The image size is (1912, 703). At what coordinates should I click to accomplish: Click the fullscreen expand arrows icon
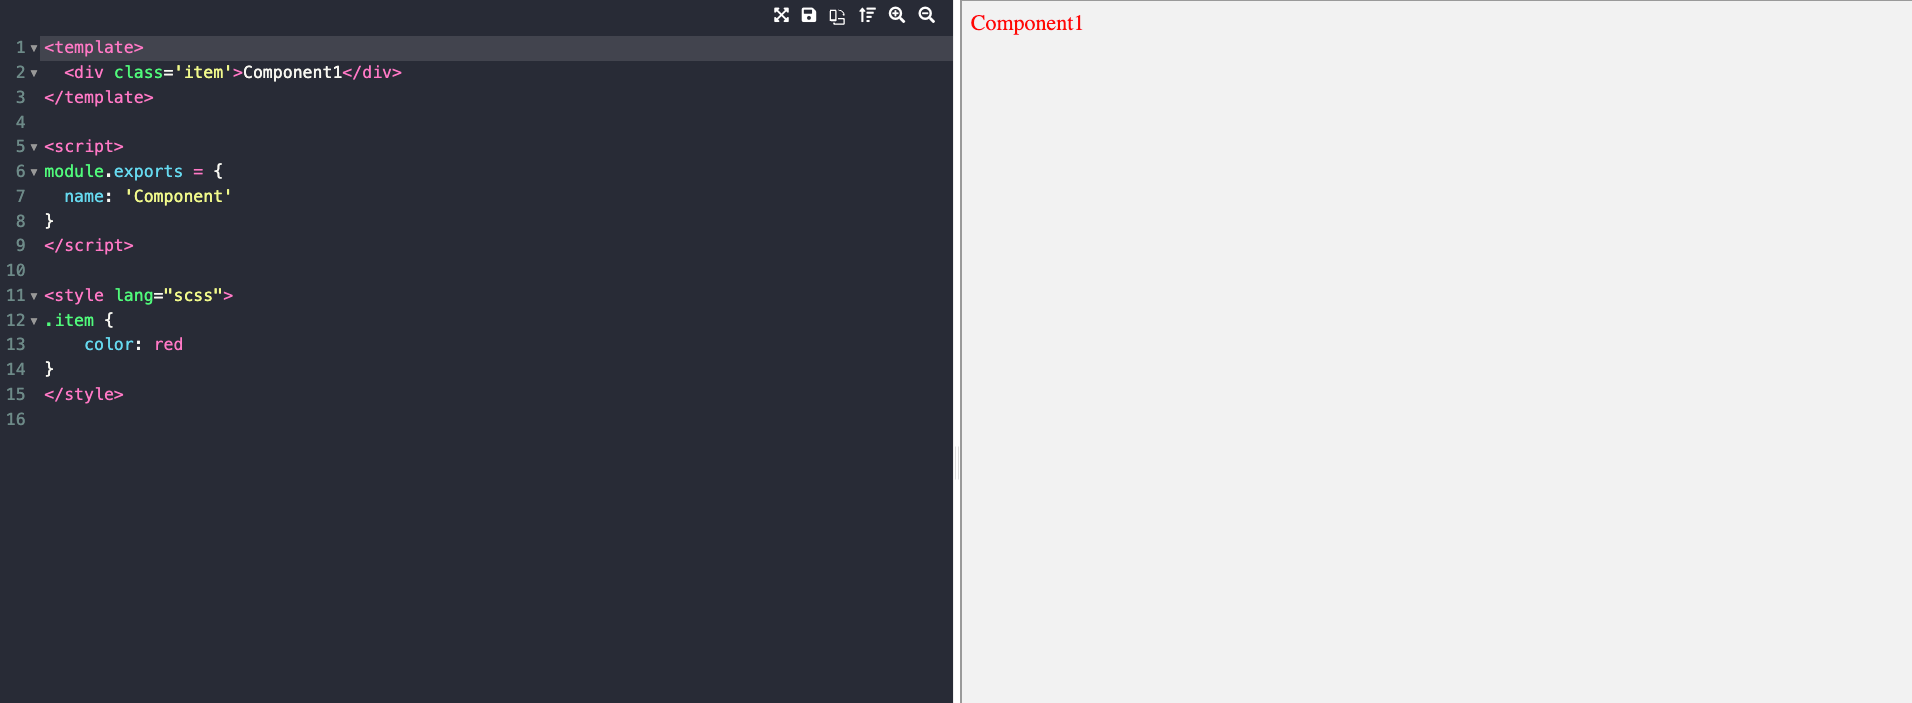click(x=781, y=15)
